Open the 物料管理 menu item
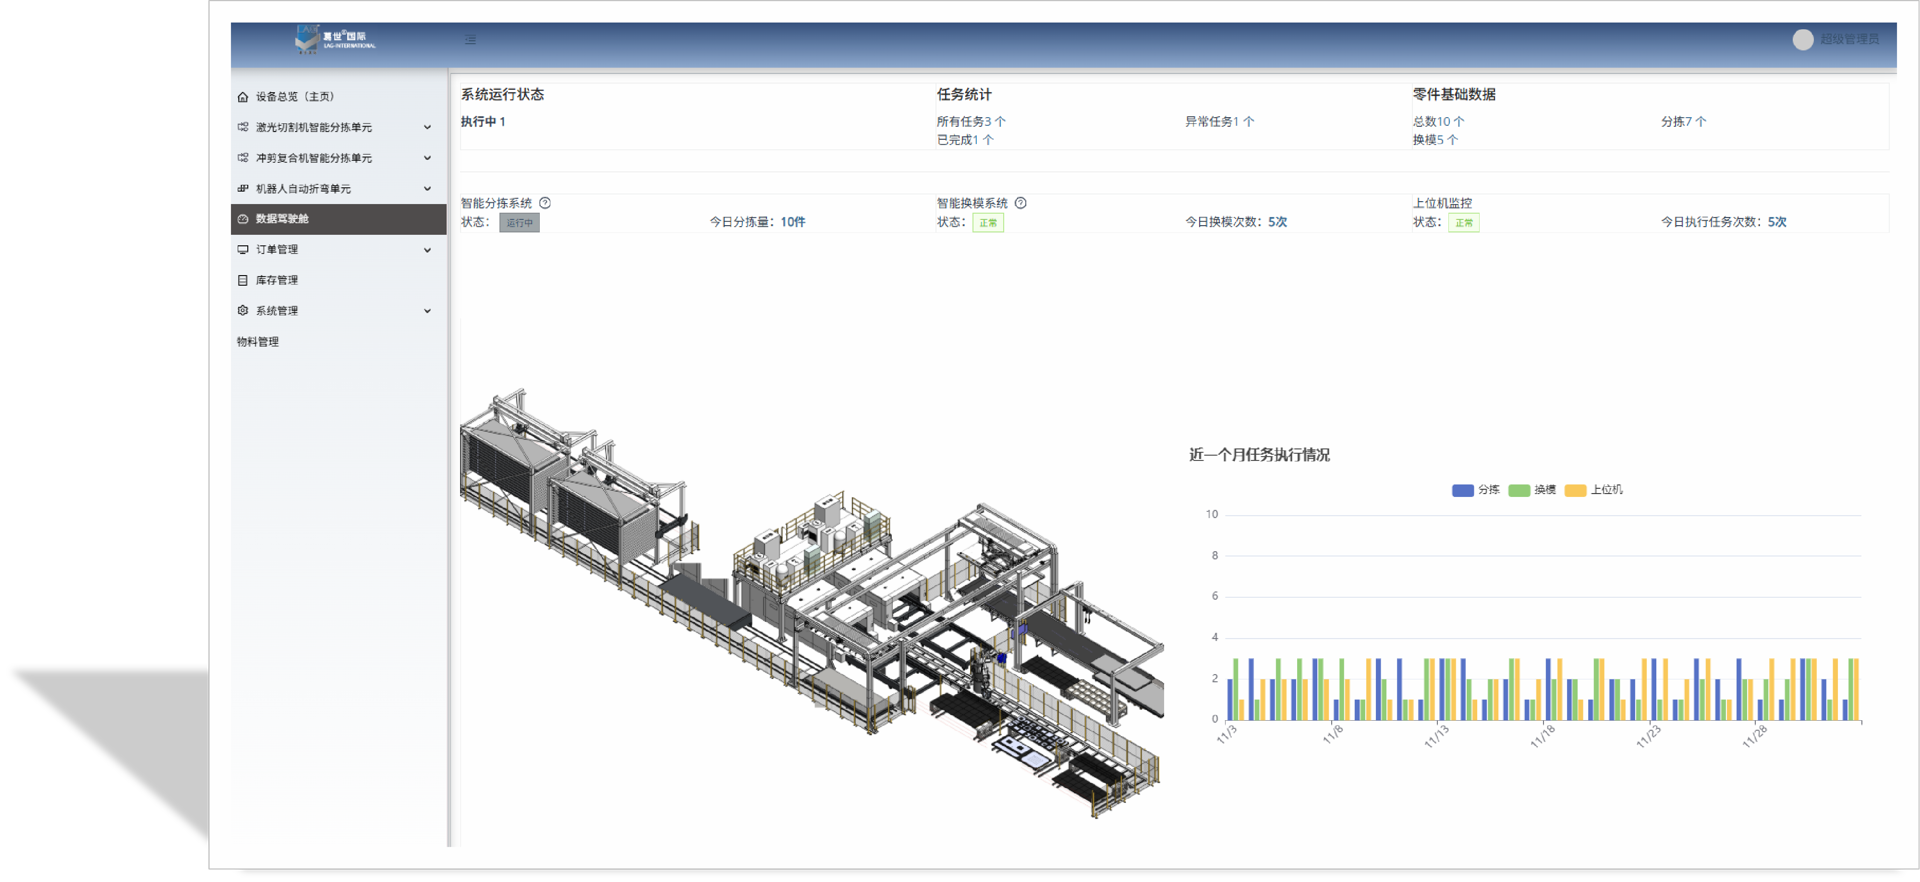 258,342
